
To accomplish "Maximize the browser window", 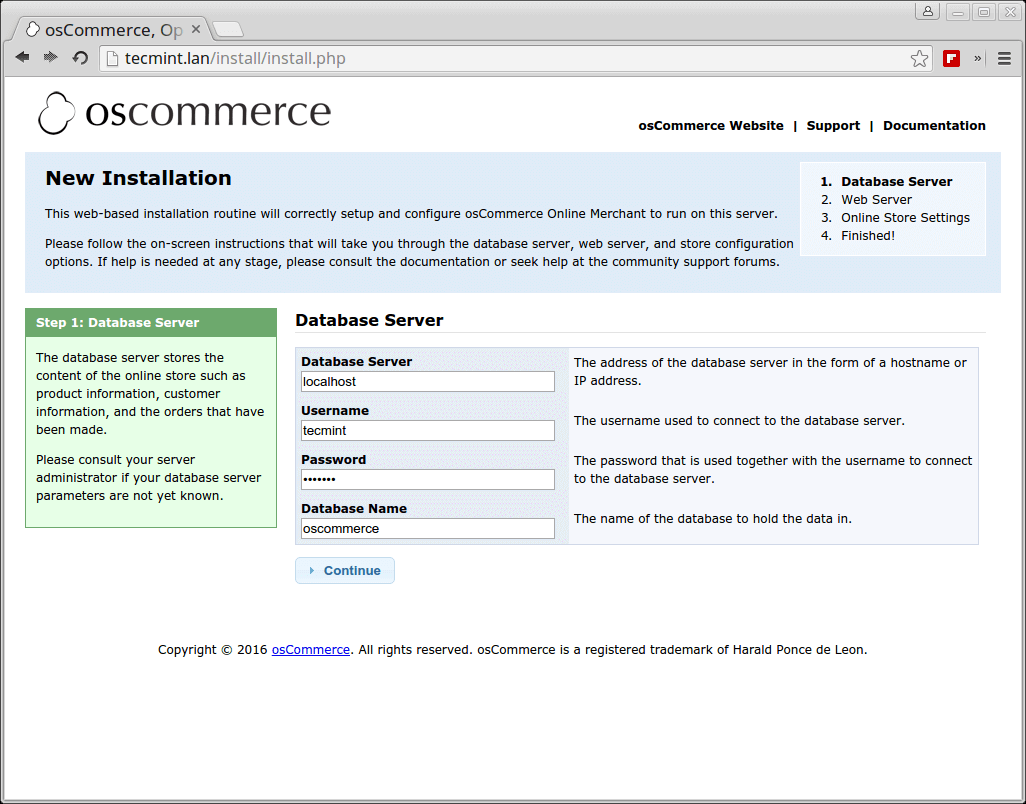I will coord(983,12).
